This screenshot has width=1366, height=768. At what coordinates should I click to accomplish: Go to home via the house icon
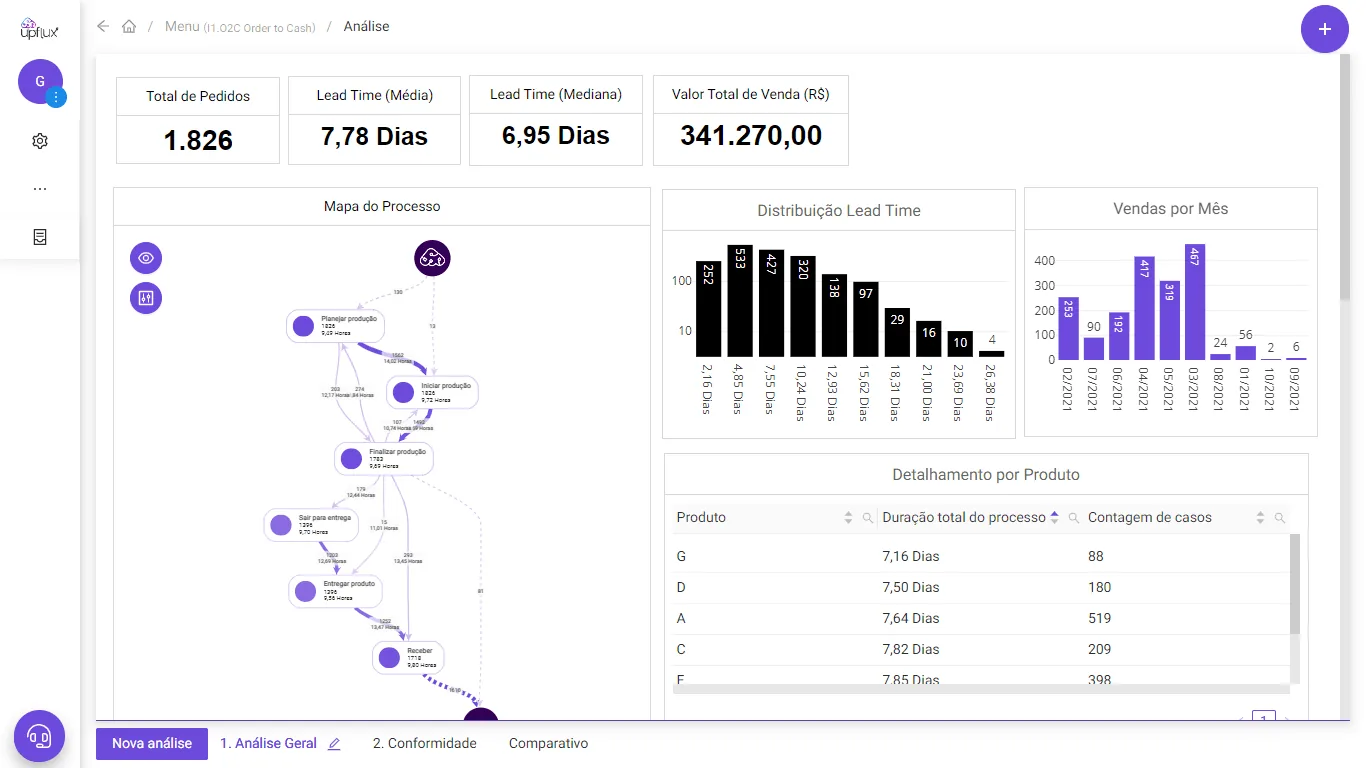129,27
